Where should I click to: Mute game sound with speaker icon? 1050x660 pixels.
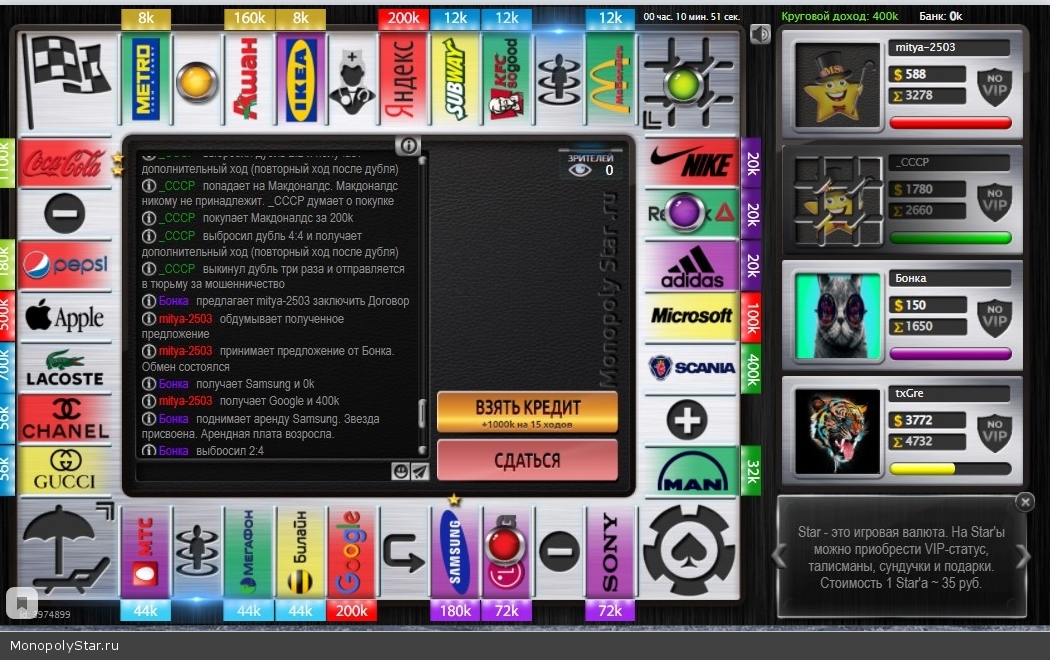(x=760, y=33)
